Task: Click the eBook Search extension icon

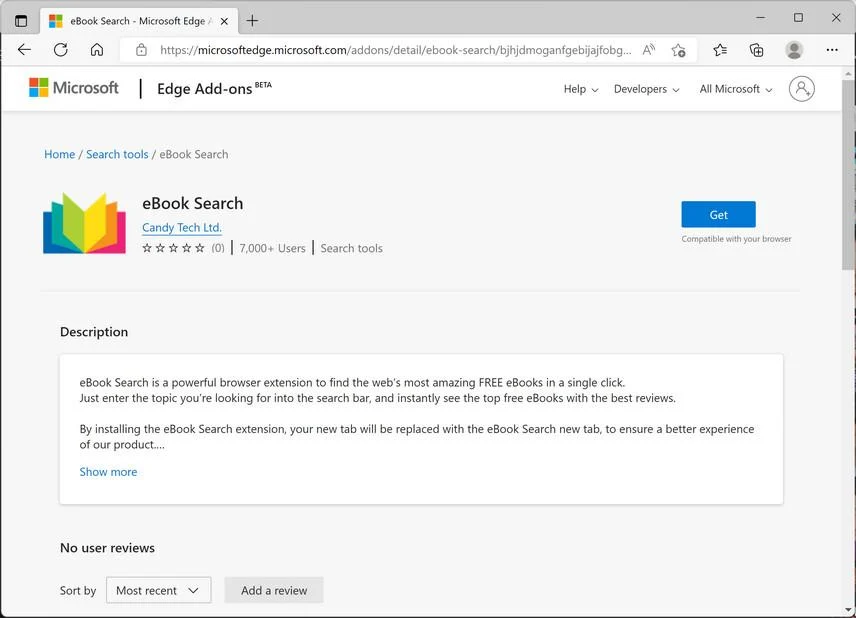Action: coord(85,223)
